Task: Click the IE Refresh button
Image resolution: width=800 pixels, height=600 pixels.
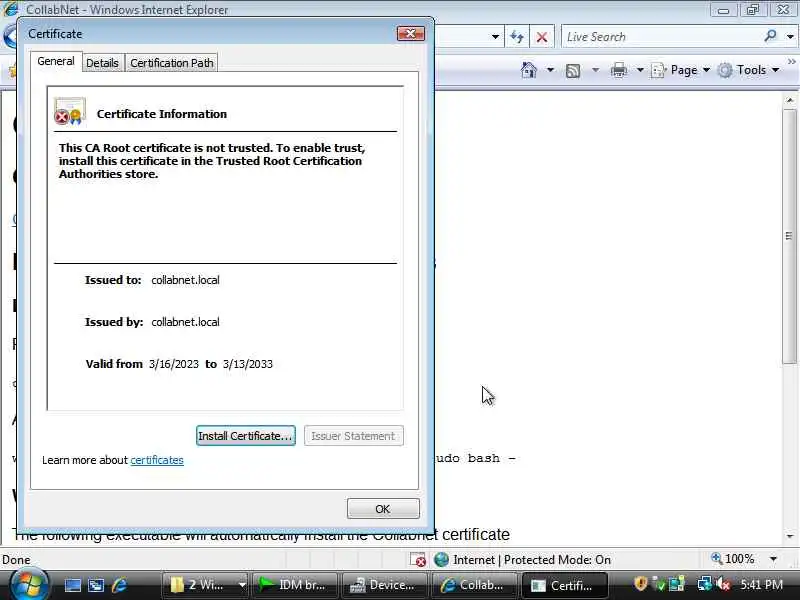Action: point(517,37)
